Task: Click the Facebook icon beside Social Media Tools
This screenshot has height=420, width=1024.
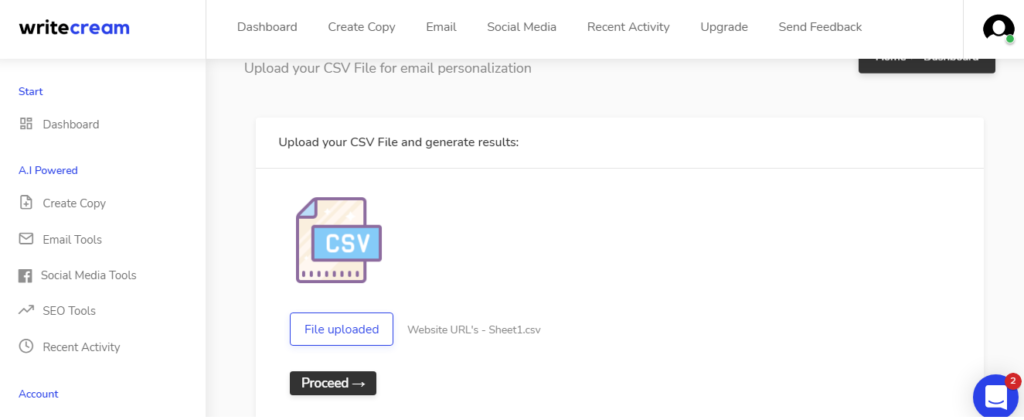Action: [x=25, y=276]
